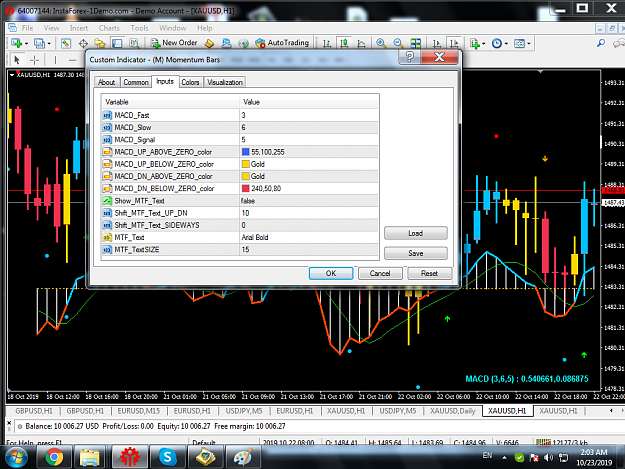Expand the Indicators dropdown arrow
Screen dimensions: 625x469
[483, 43]
